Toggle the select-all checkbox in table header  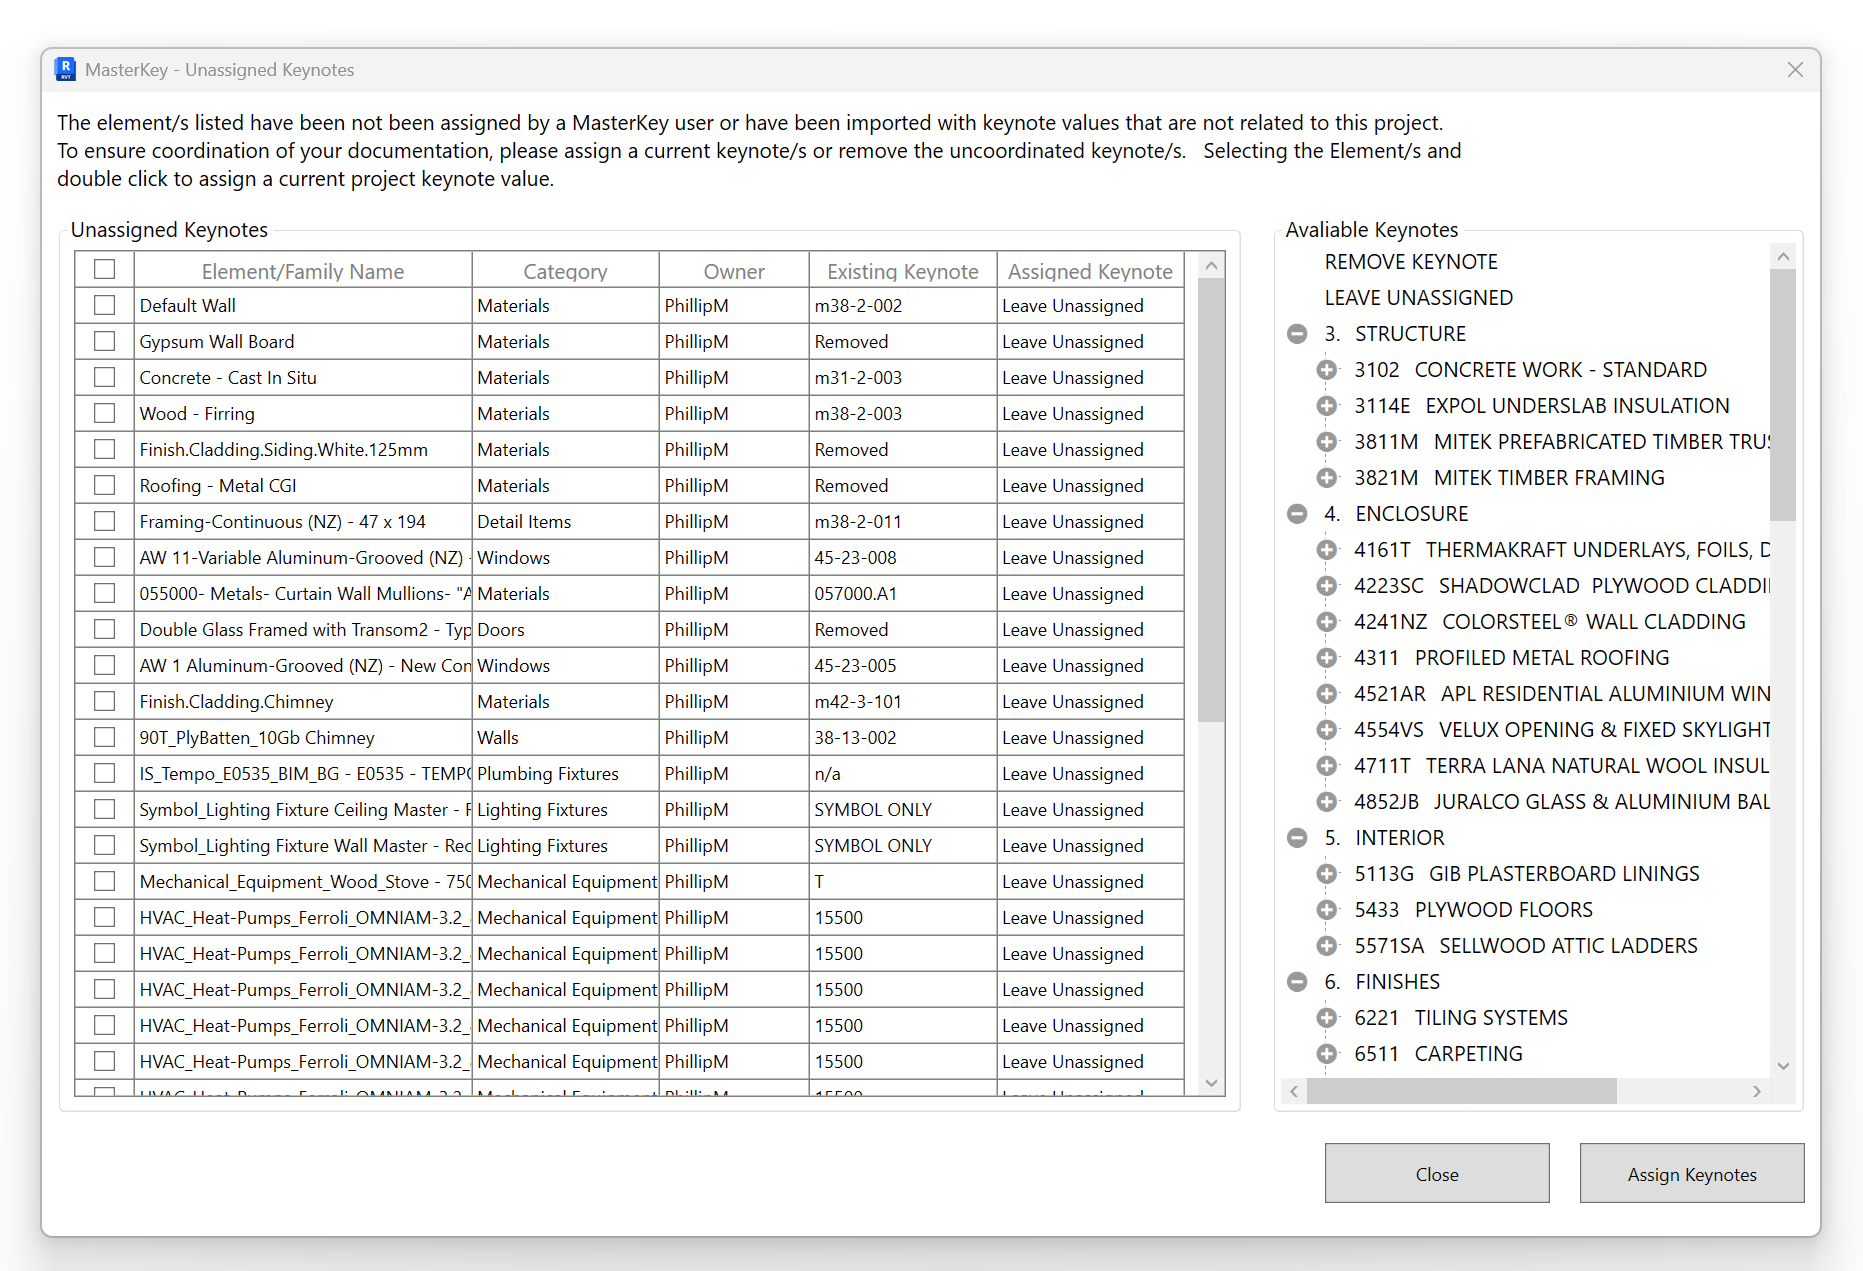click(x=104, y=268)
